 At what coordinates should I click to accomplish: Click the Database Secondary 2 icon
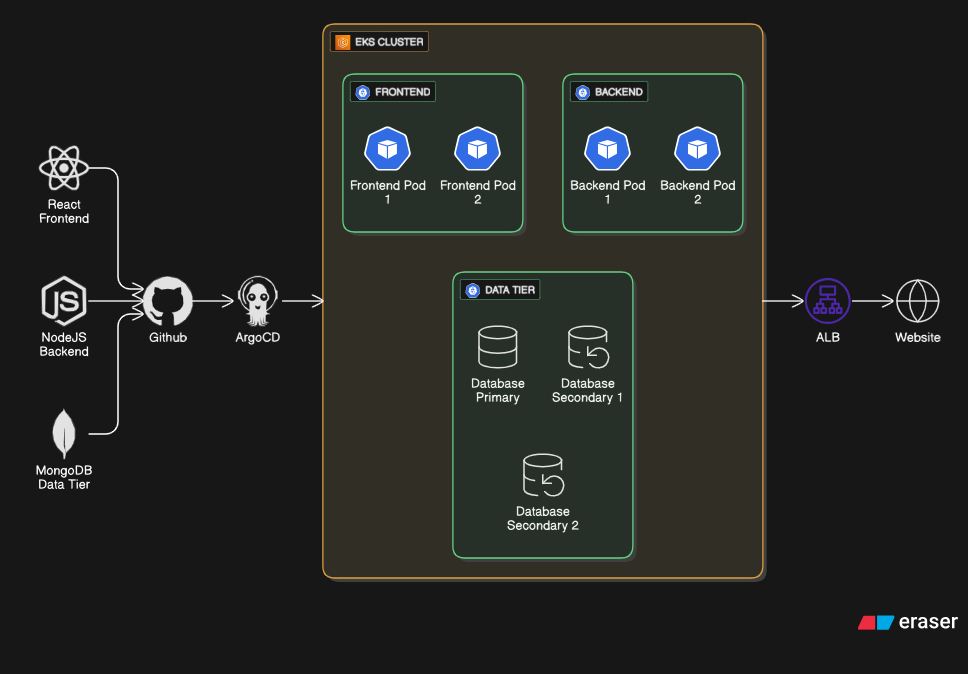pos(543,475)
